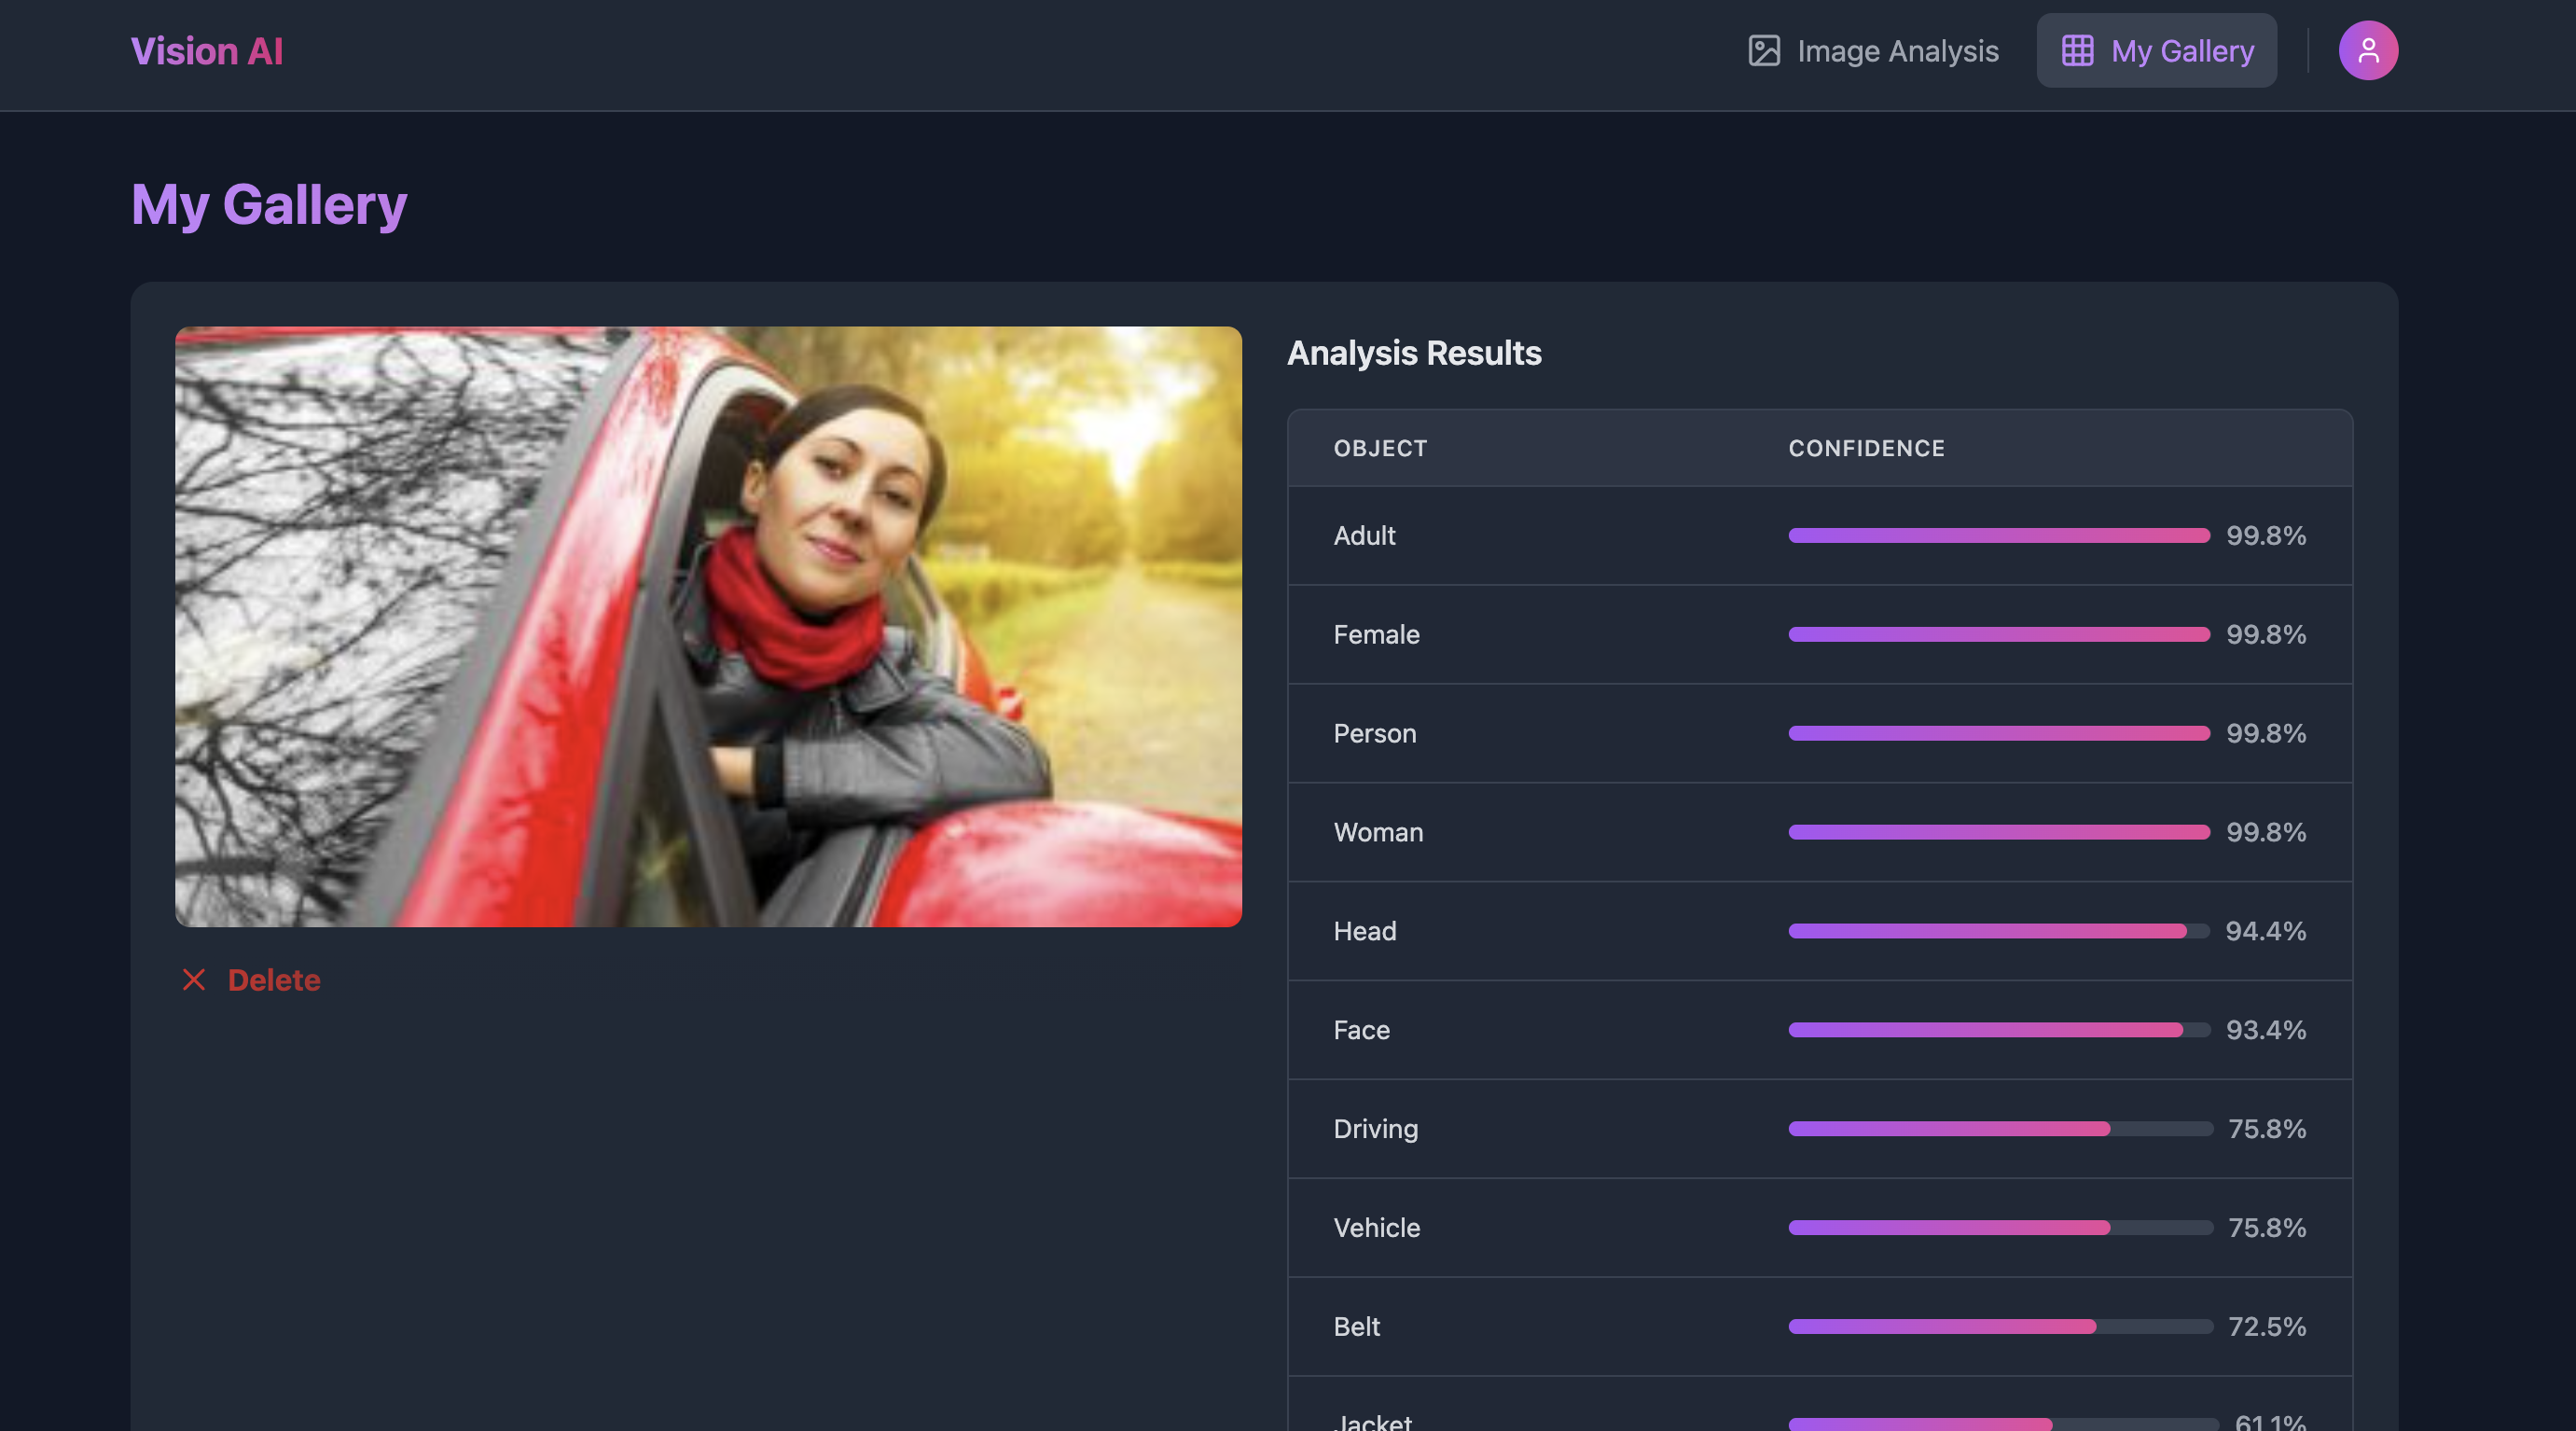The width and height of the screenshot is (2576, 1431).
Task: Select the Woman row label
Action: [1378, 833]
